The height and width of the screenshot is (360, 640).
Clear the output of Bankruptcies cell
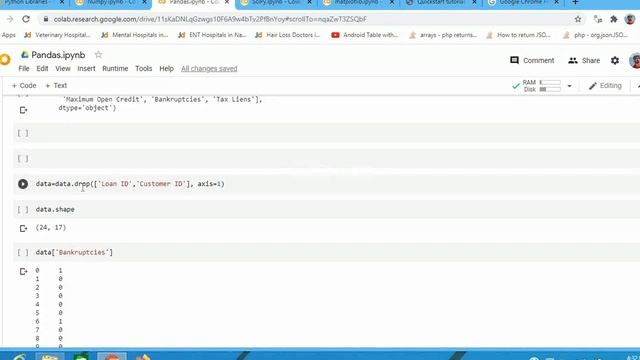pyautogui.click(x=23, y=271)
